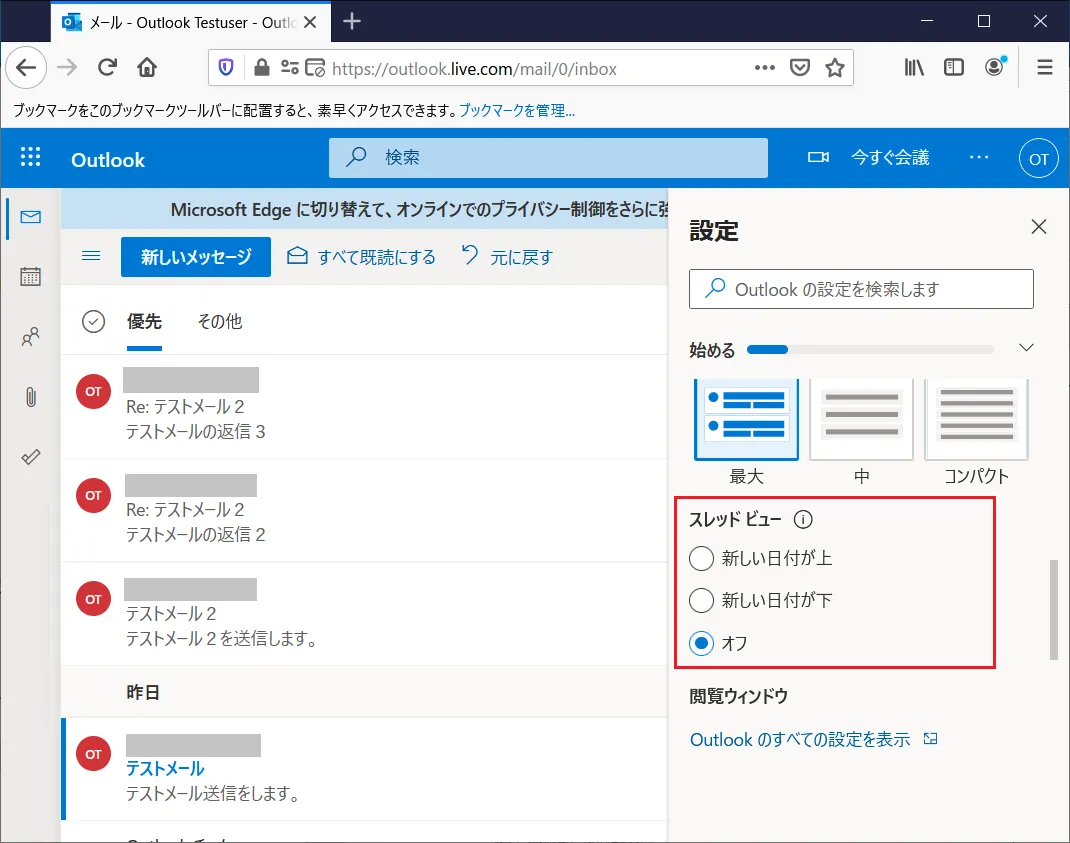Switch to the 優先 inbox tab
The width and height of the screenshot is (1070, 843).
tap(144, 322)
